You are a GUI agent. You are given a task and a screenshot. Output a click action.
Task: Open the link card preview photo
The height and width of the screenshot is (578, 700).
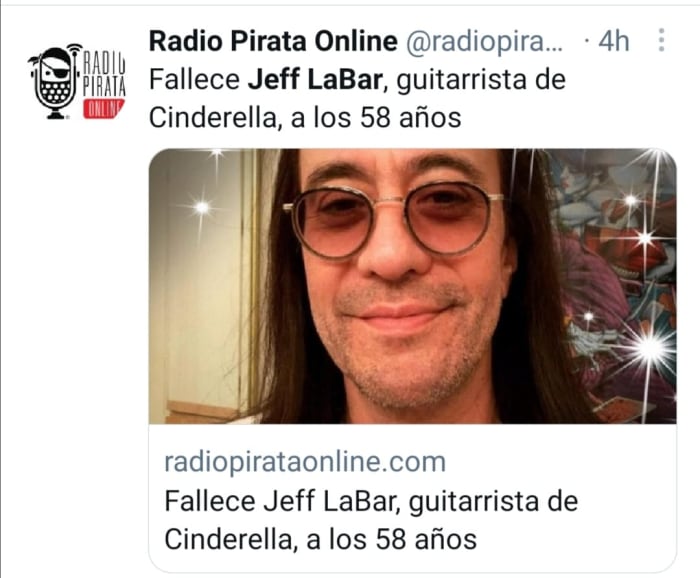412,286
